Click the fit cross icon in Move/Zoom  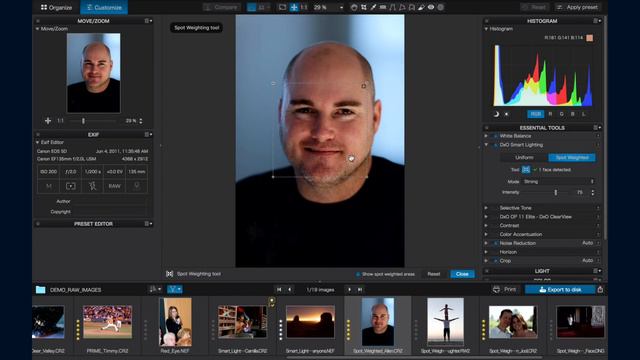tap(48, 121)
